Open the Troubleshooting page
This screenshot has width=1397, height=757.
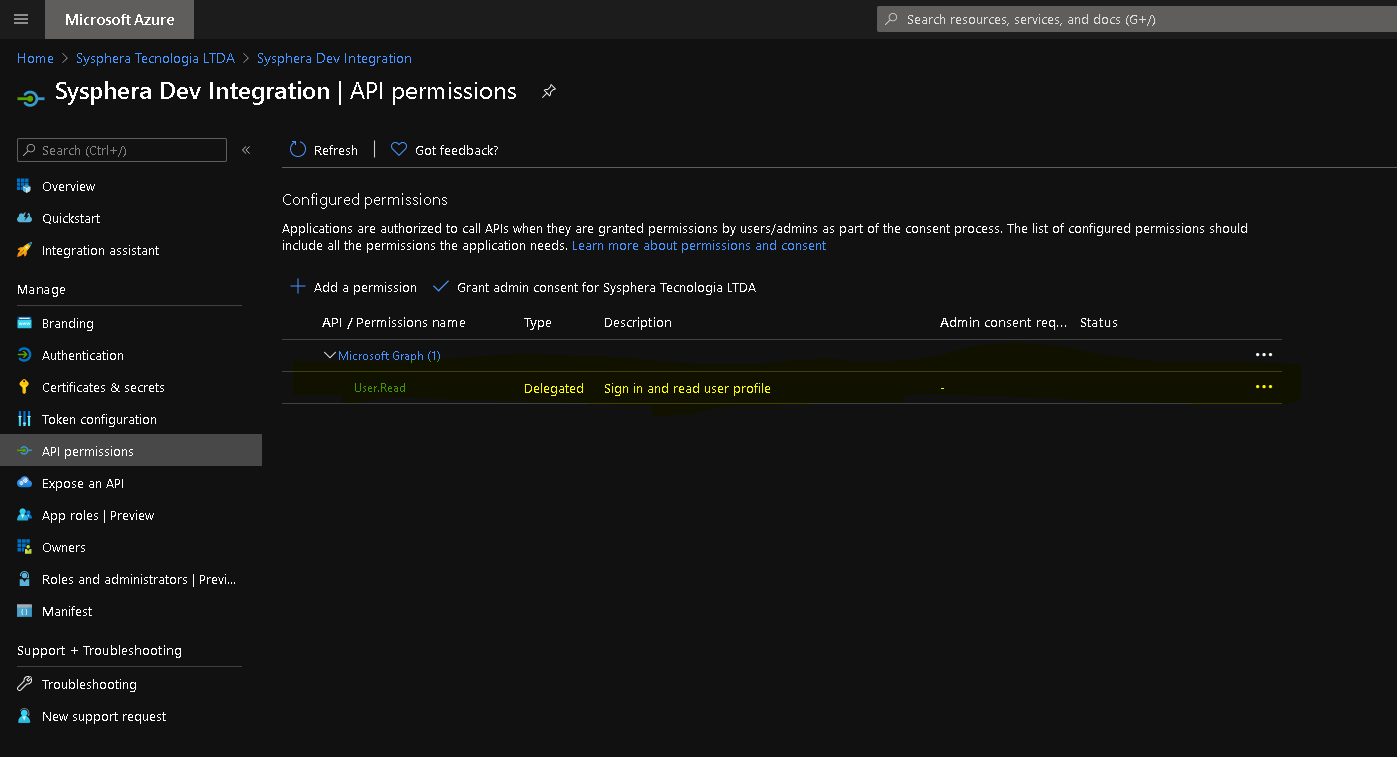89,684
